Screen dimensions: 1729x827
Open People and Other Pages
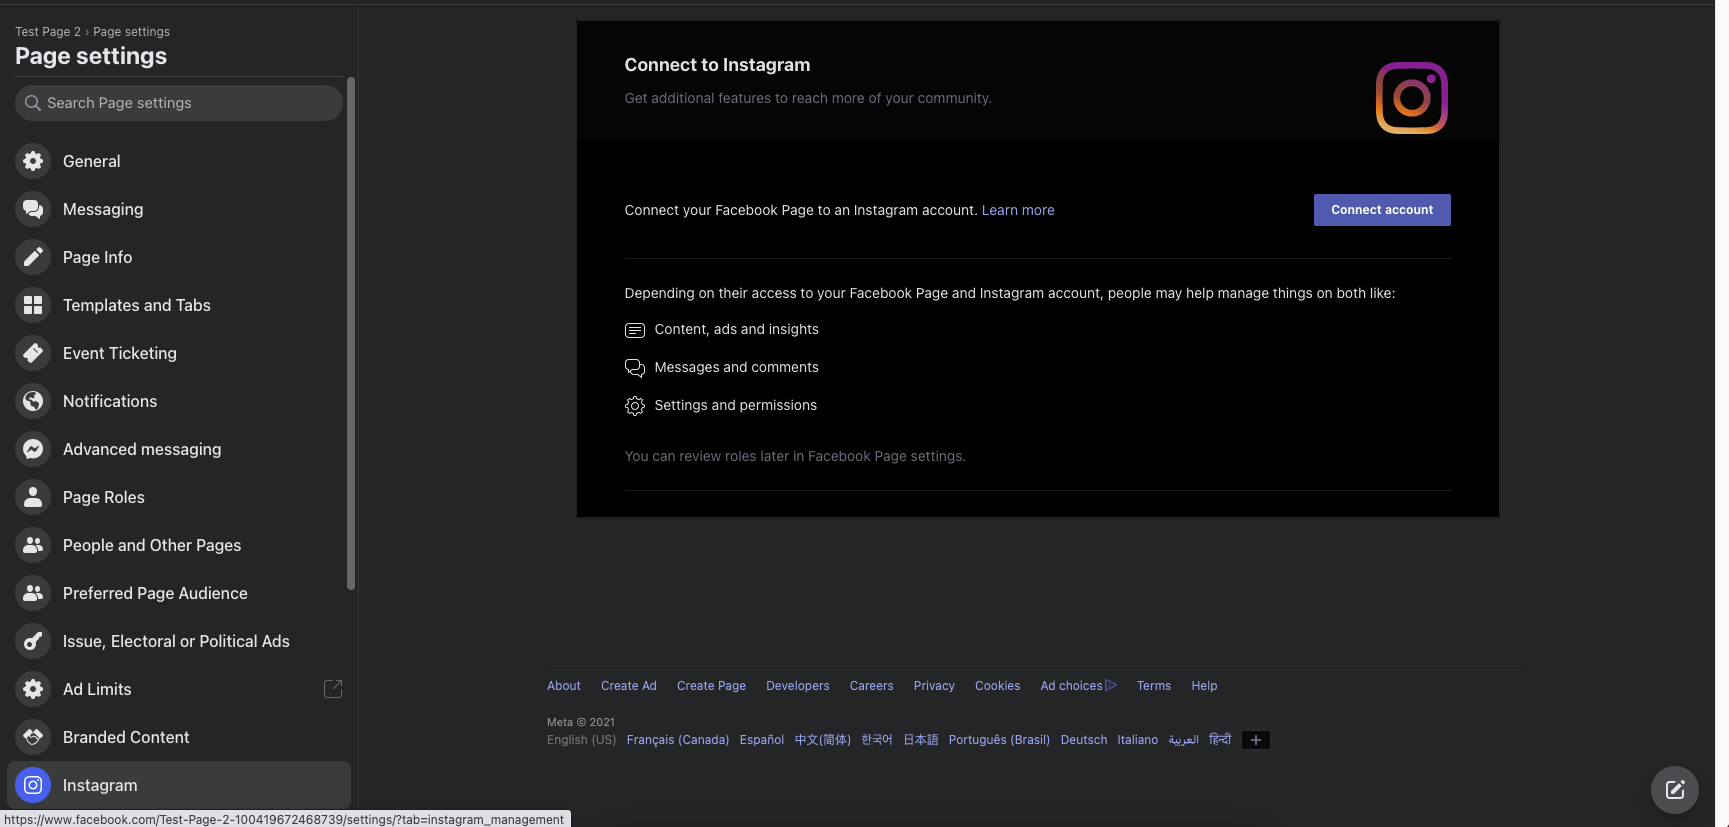coord(179,545)
